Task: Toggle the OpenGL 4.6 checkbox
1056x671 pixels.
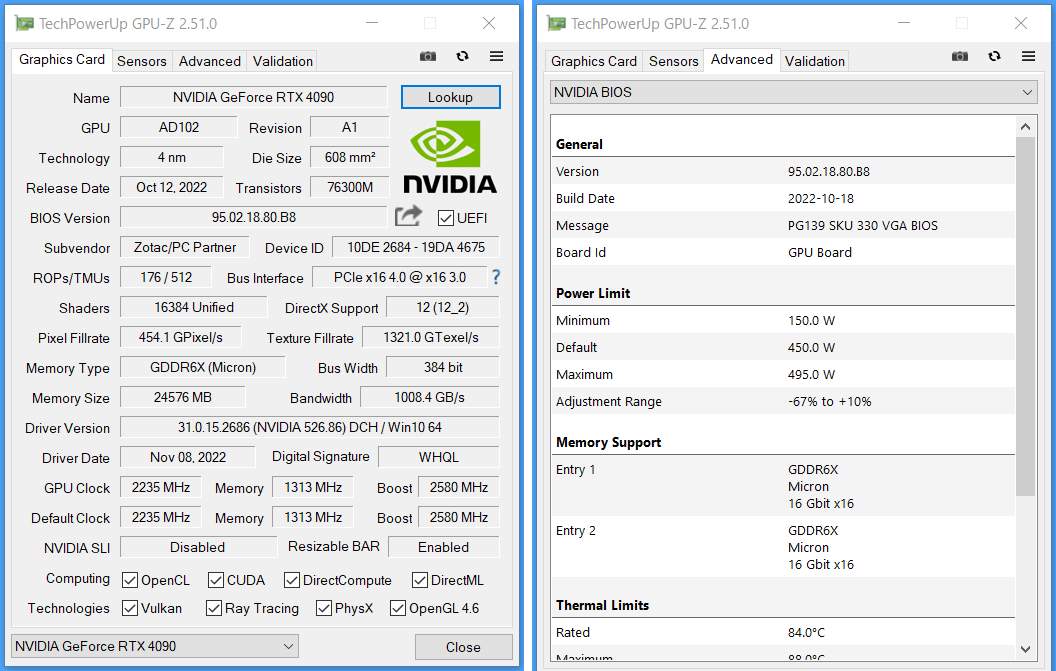Action: [398, 608]
